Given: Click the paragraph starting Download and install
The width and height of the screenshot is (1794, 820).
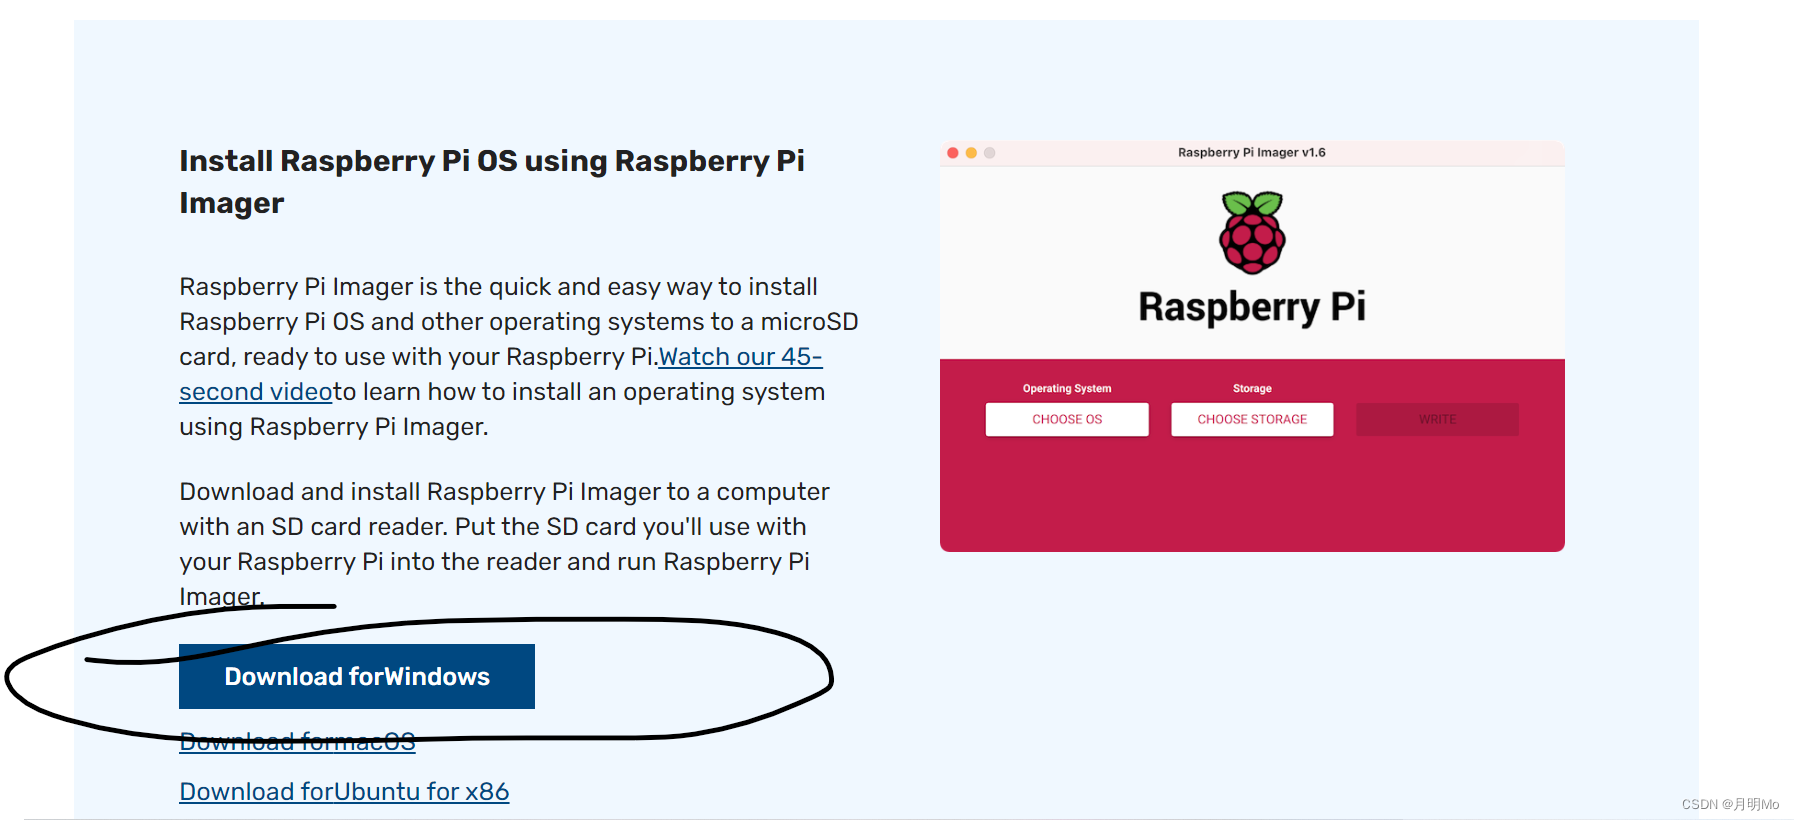Looking at the screenshot, I should click(x=505, y=544).
